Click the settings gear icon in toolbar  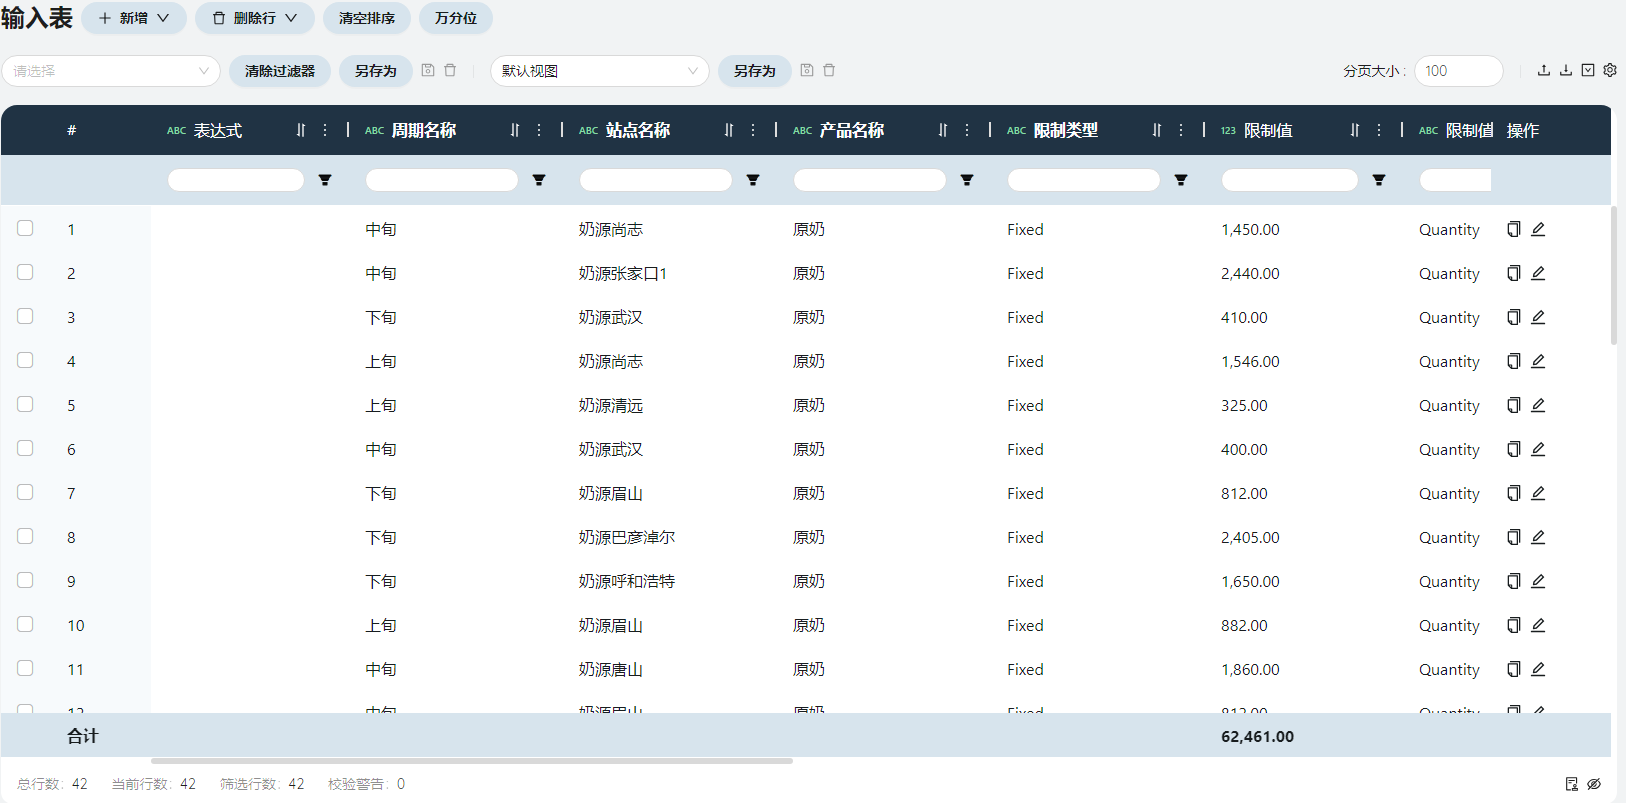1610,70
